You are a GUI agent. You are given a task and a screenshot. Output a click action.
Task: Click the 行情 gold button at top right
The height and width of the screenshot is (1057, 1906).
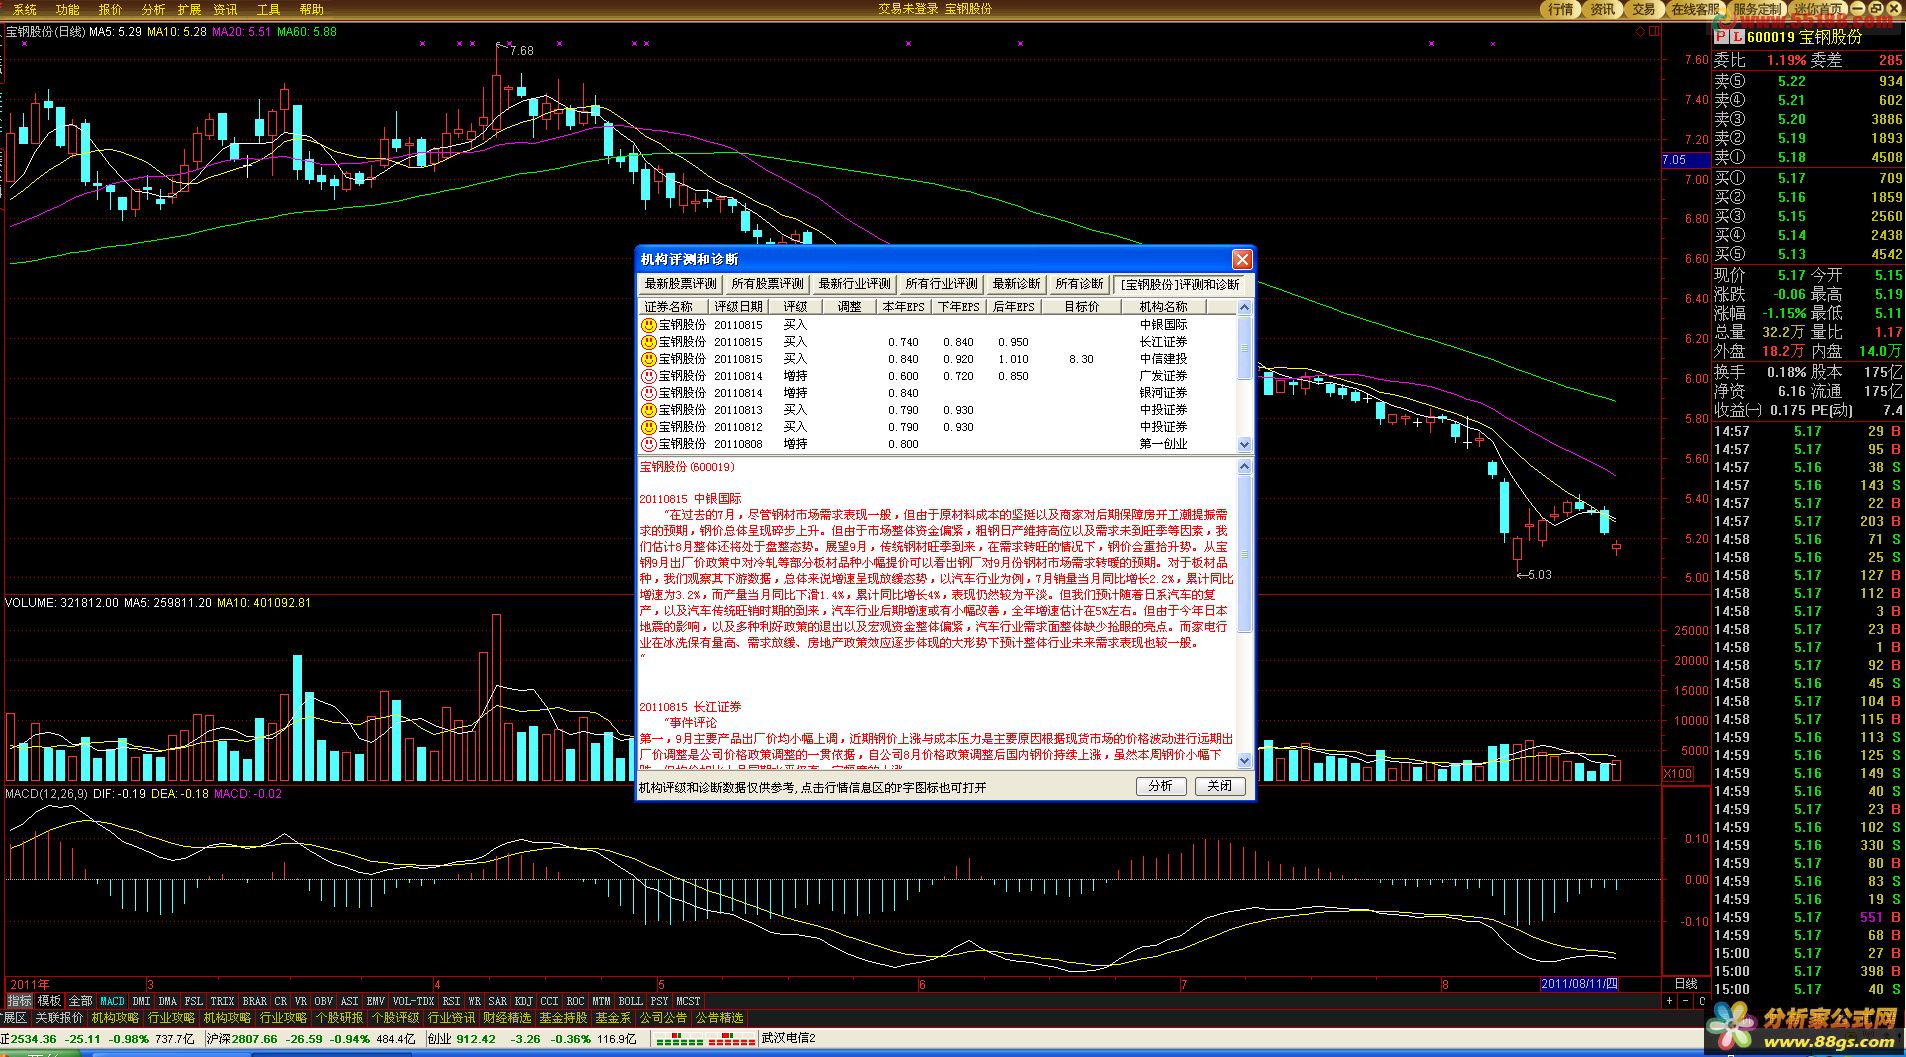coord(1560,9)
